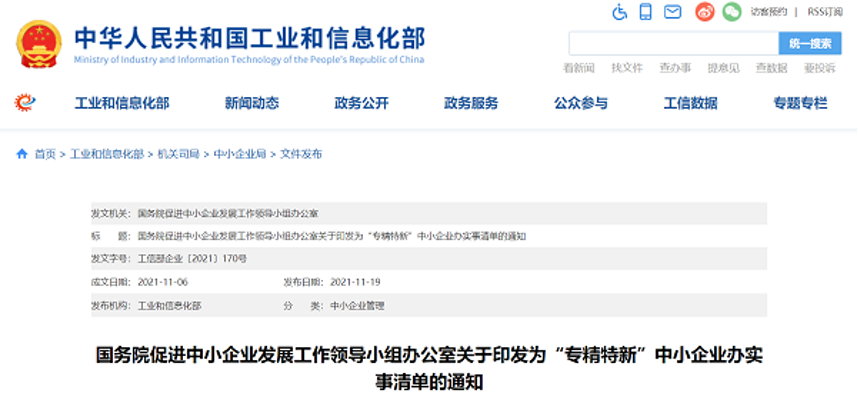The width and height of the screenshot is (858, 404).
Task: Open the WeChat social icon
Action: coord(732,12)
